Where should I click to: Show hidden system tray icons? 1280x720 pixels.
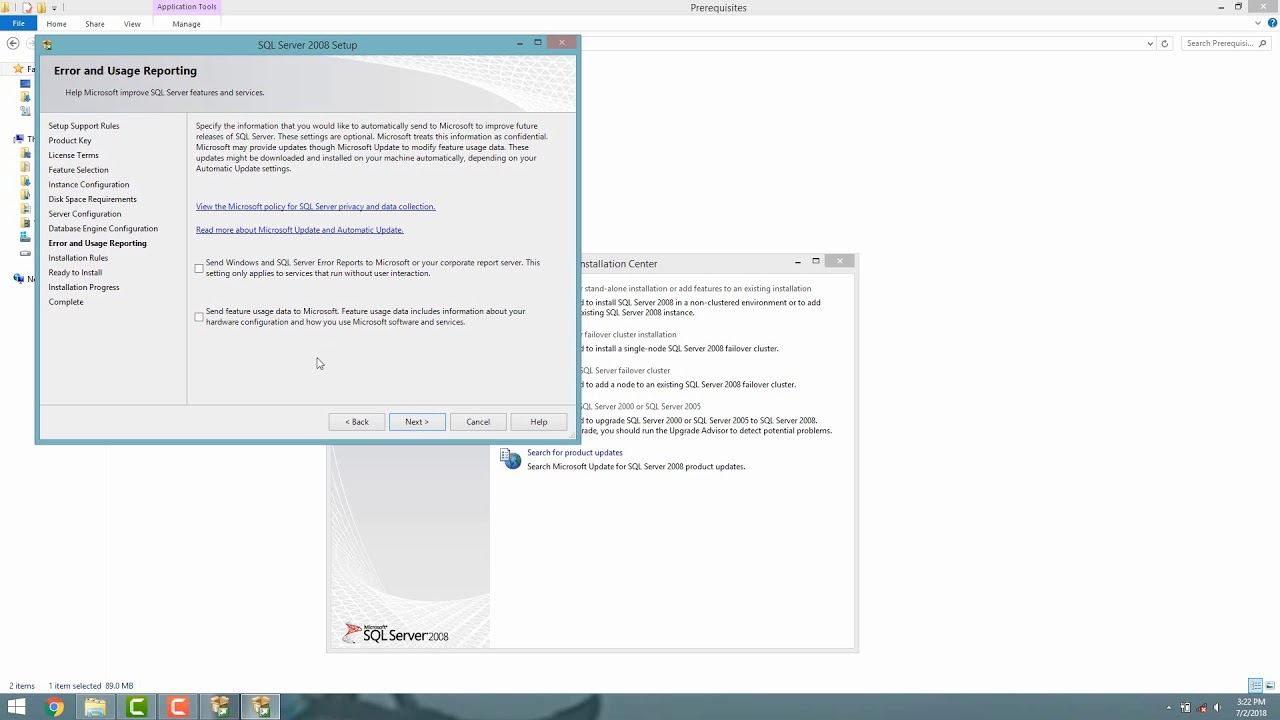(x=1167, y=708)
